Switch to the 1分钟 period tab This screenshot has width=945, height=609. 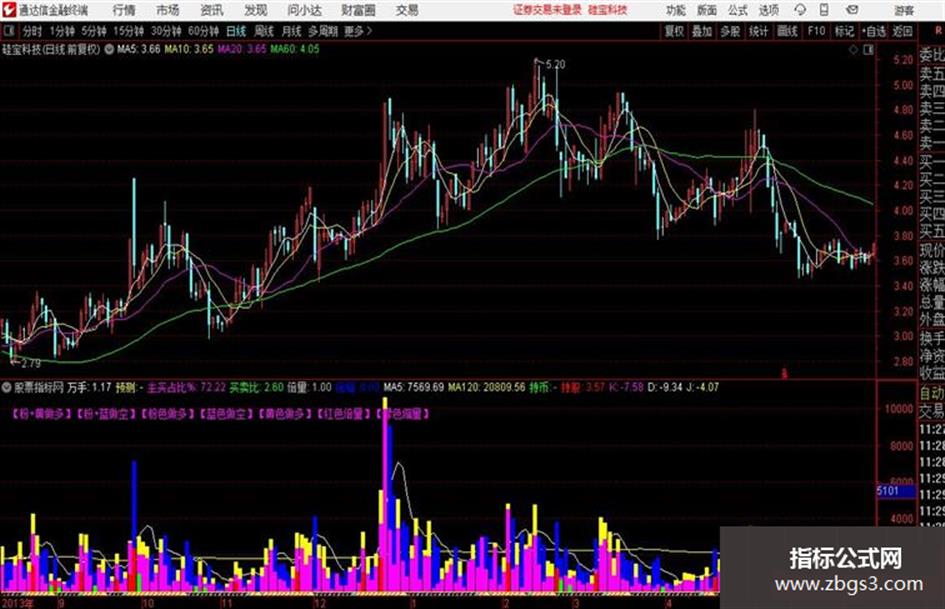point(61,31)
